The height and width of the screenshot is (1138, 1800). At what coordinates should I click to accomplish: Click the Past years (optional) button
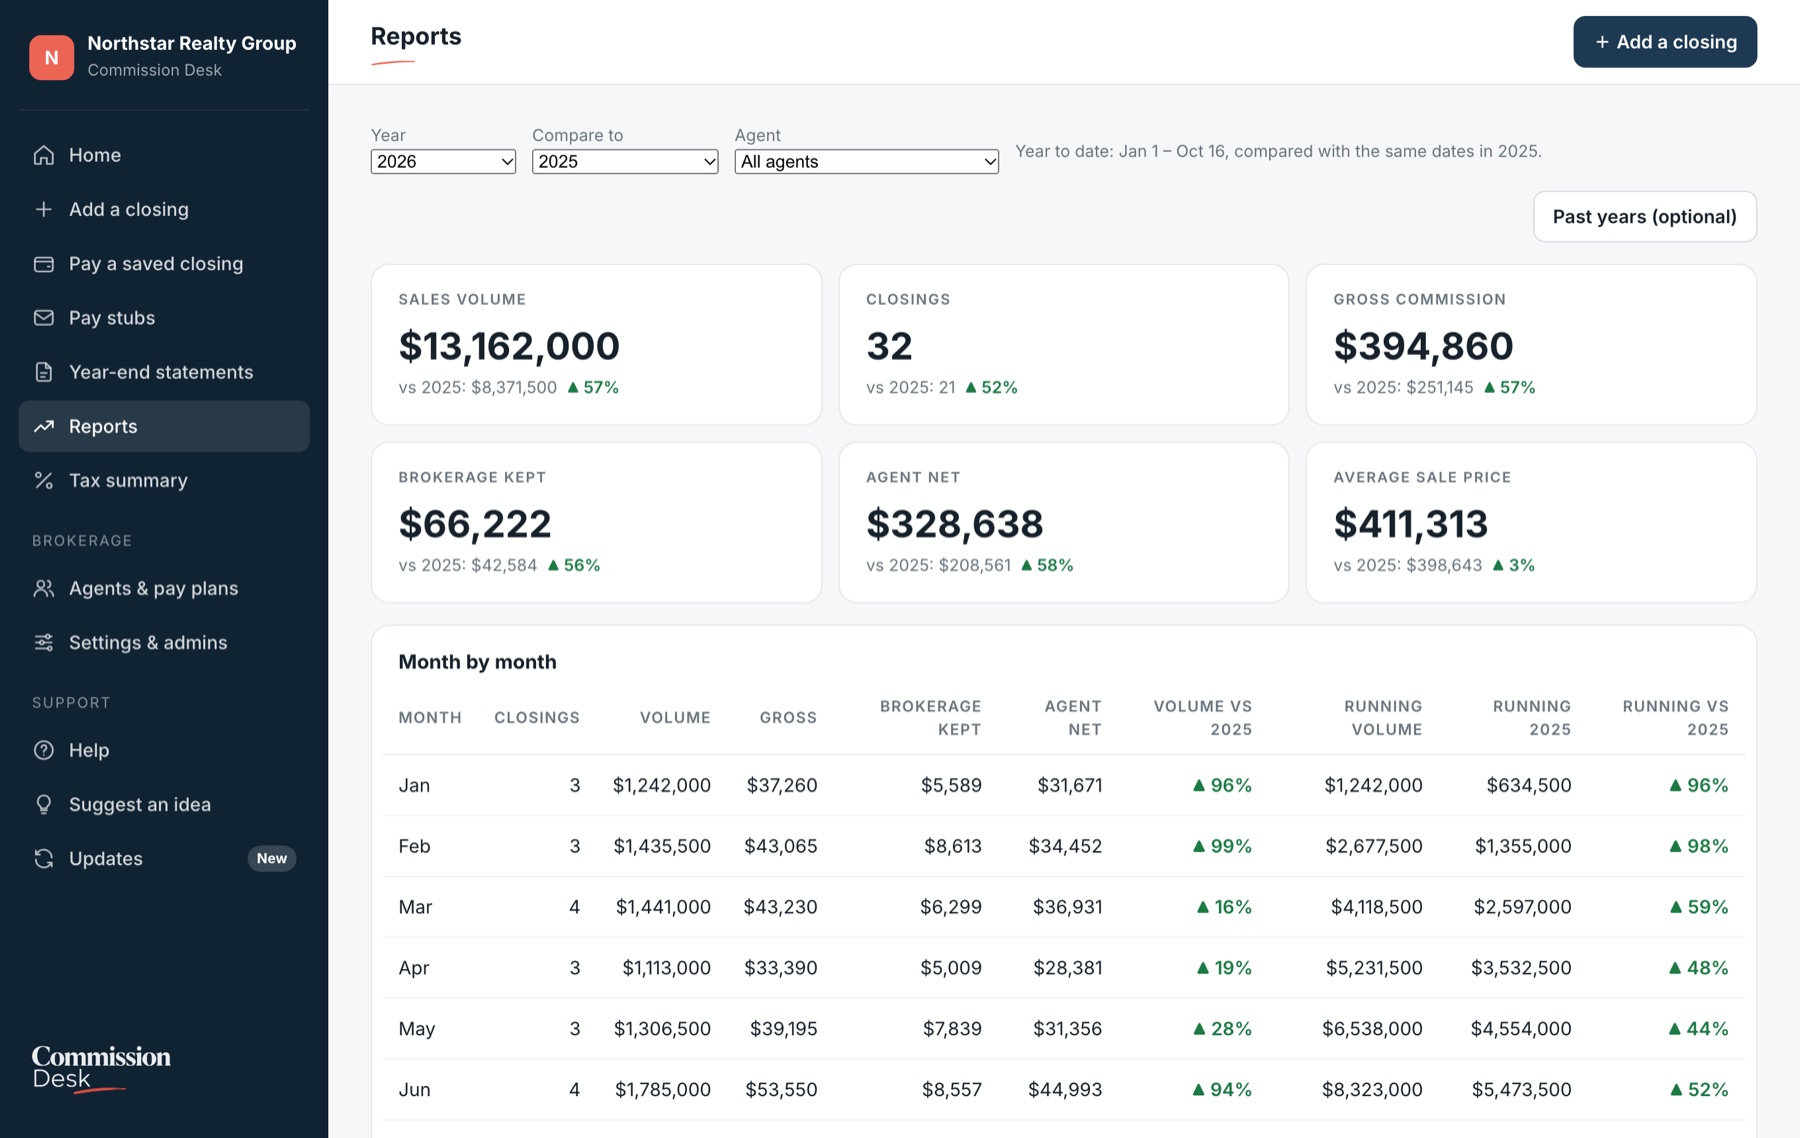[1645, 216]
